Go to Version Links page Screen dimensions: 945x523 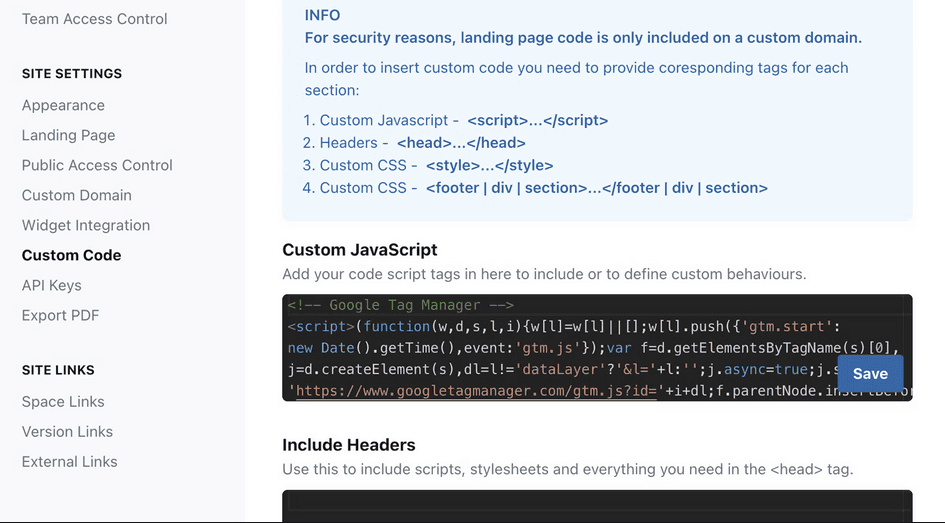coord(67,431)
